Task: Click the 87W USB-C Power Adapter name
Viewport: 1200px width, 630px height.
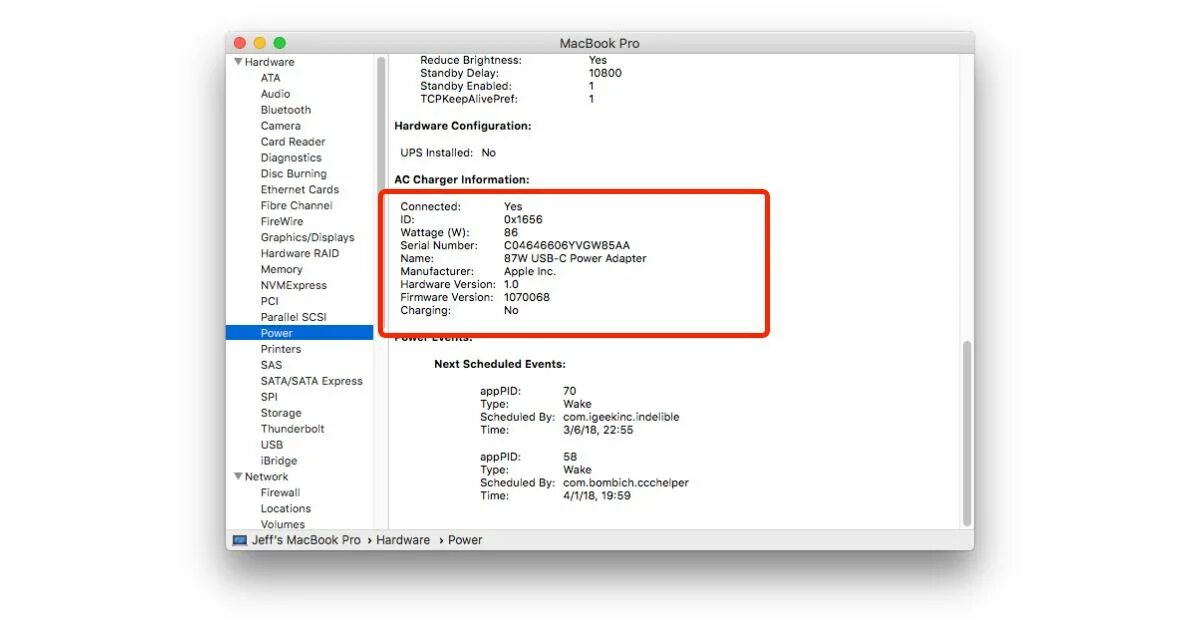Action: click(575, 258)
